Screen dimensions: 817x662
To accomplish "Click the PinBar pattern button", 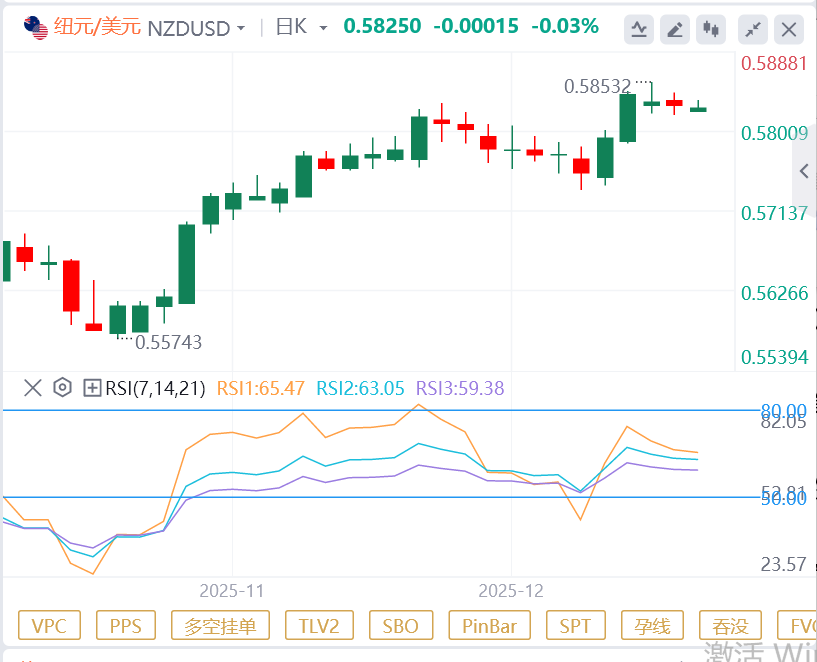I will coord(489,626).
